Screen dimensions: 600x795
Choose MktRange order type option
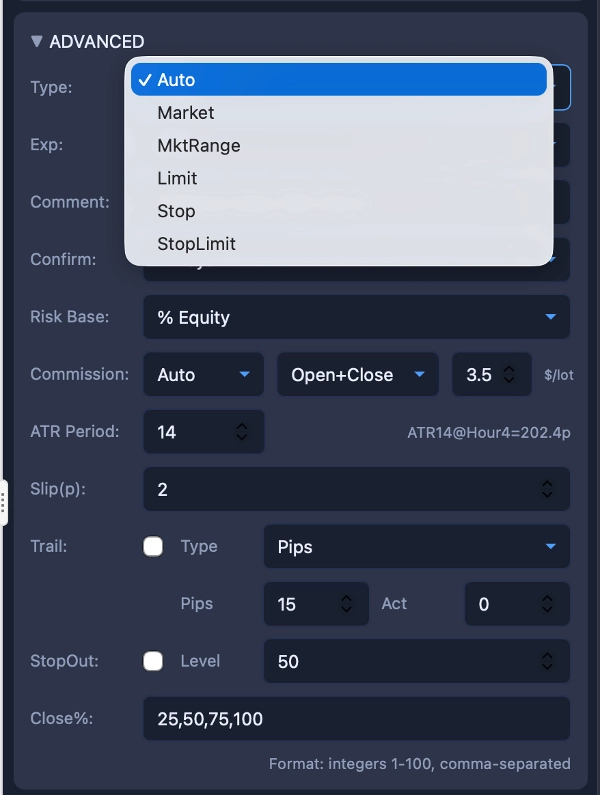point(199,146)
